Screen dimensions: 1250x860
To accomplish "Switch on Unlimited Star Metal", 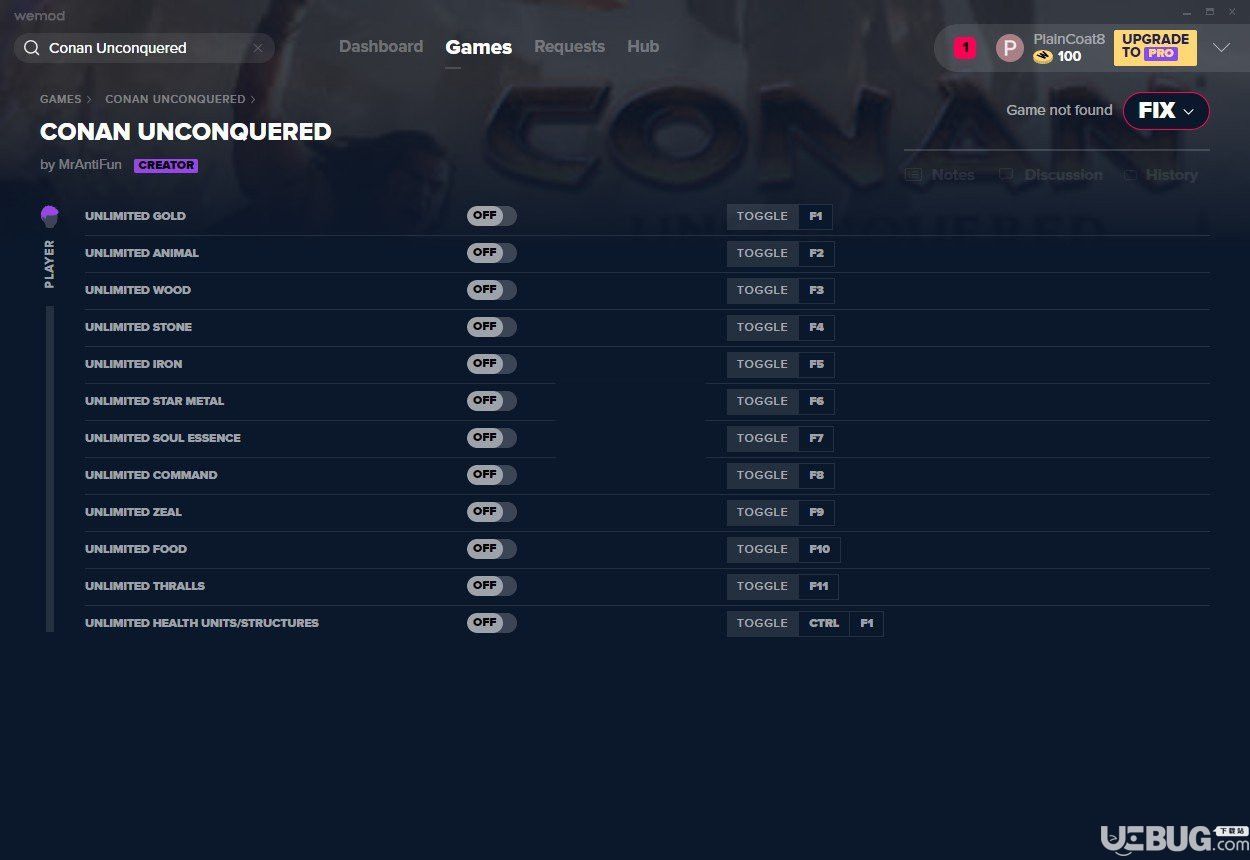I will pyautogui.click(x=492, y=401).
